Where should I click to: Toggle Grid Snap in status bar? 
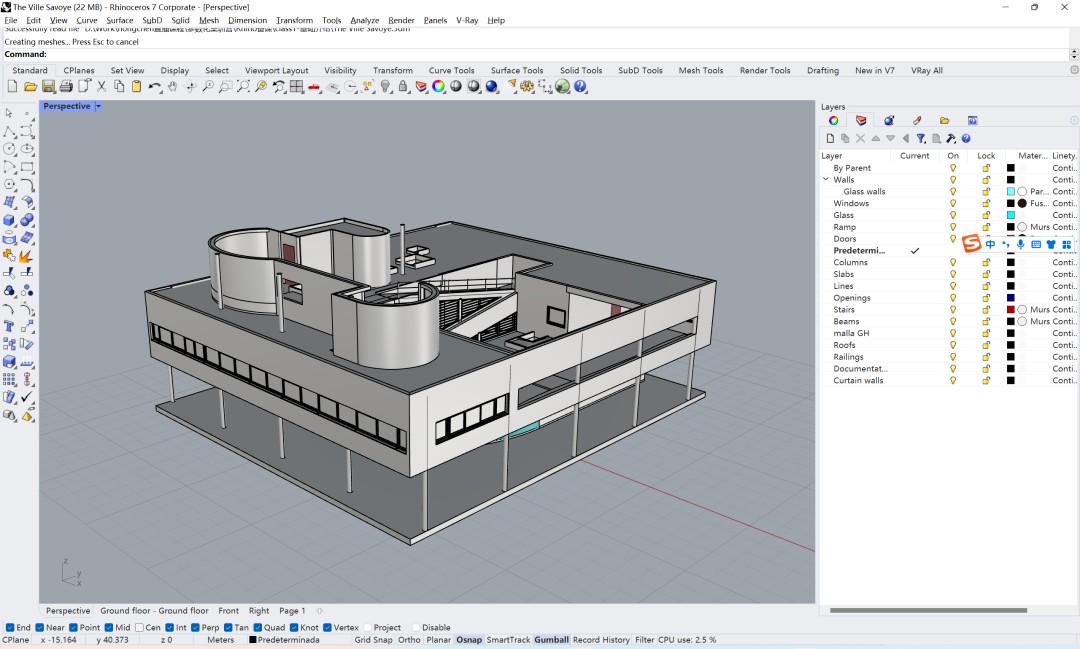373,640
